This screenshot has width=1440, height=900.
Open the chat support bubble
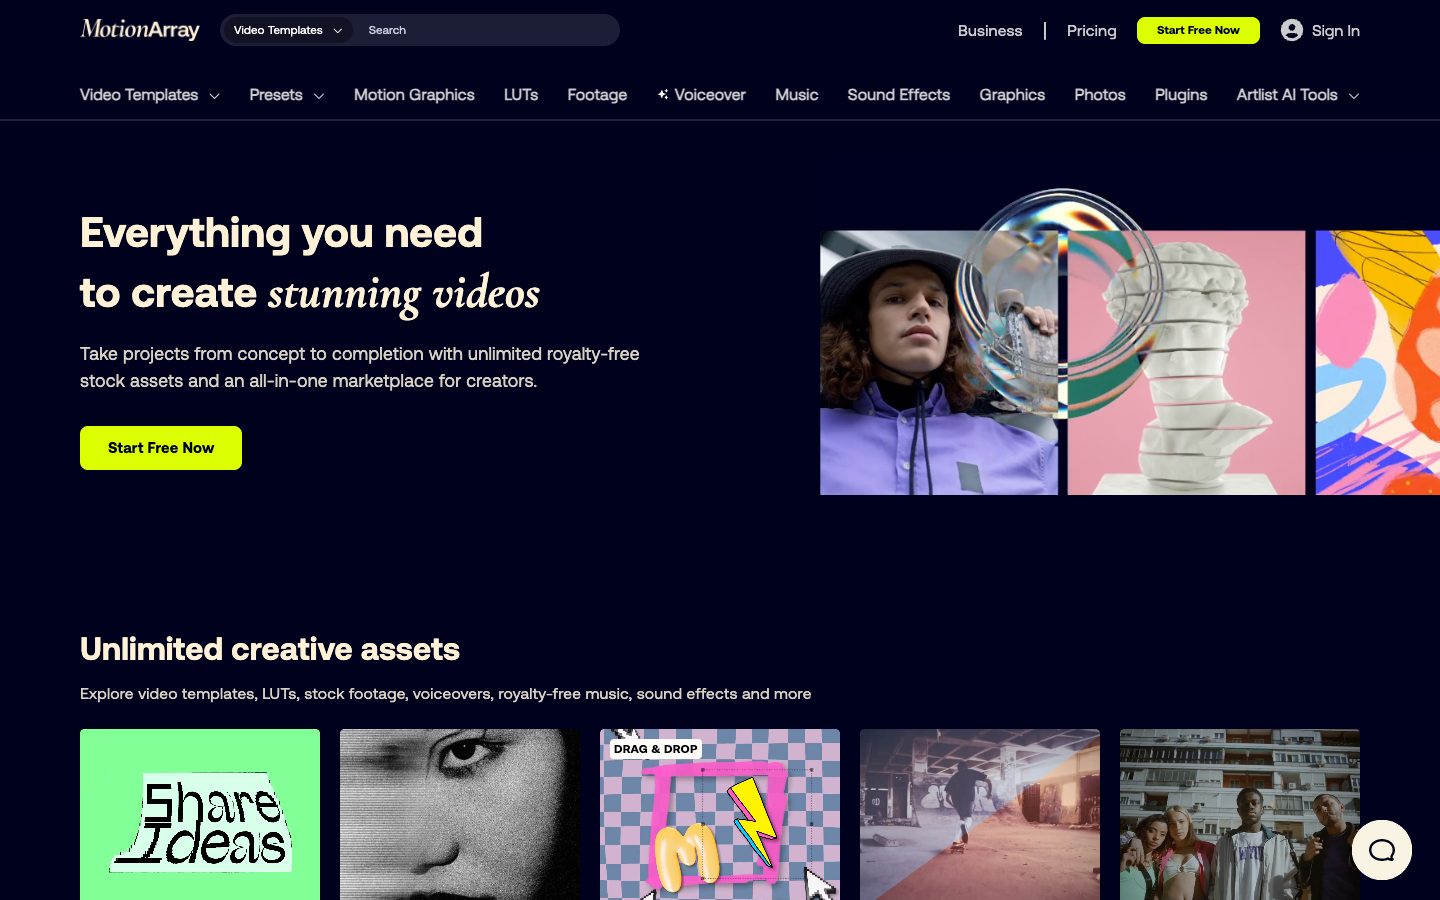pyautogui.click(x=1382, y=850)
